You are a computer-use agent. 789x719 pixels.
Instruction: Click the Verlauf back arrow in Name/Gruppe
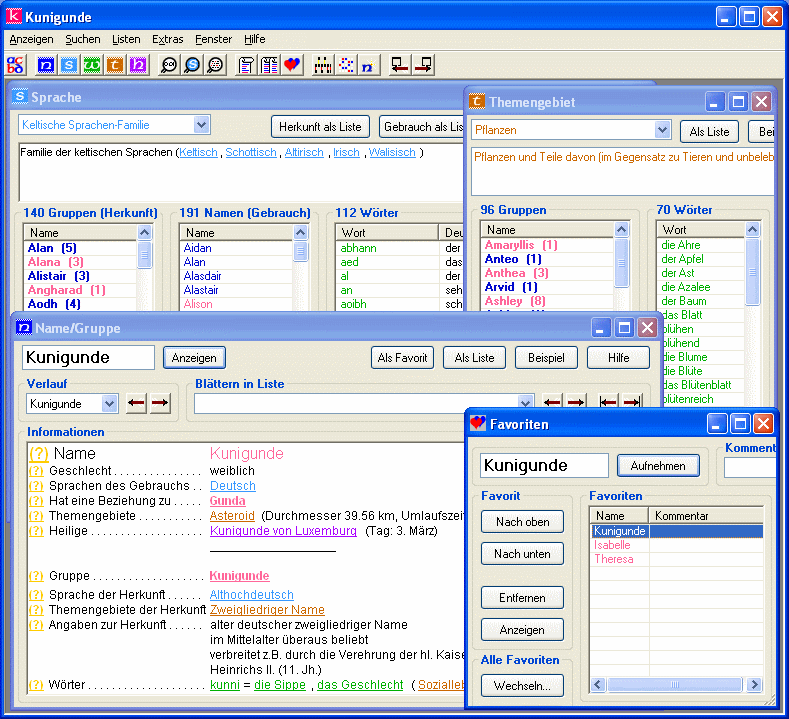click(137, 403)
